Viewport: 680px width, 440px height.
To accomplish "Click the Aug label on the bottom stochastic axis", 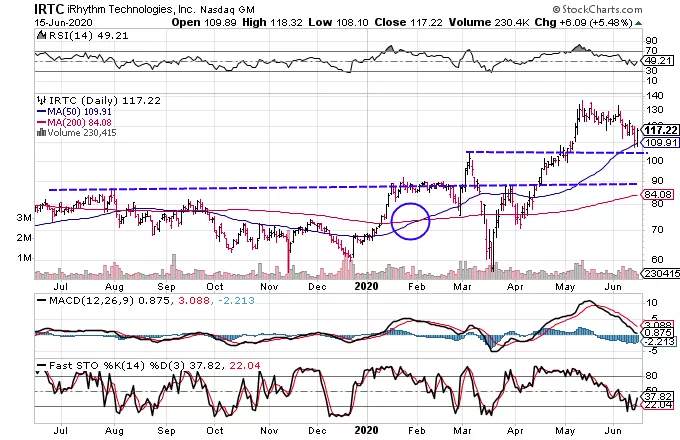I will (114, 430).
